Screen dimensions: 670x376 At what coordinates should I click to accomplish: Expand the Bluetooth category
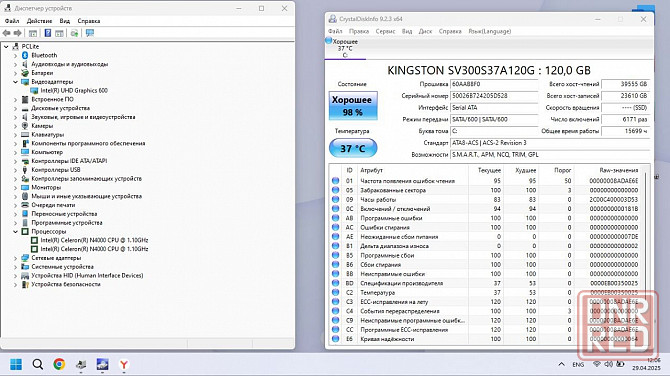(15, 55)
